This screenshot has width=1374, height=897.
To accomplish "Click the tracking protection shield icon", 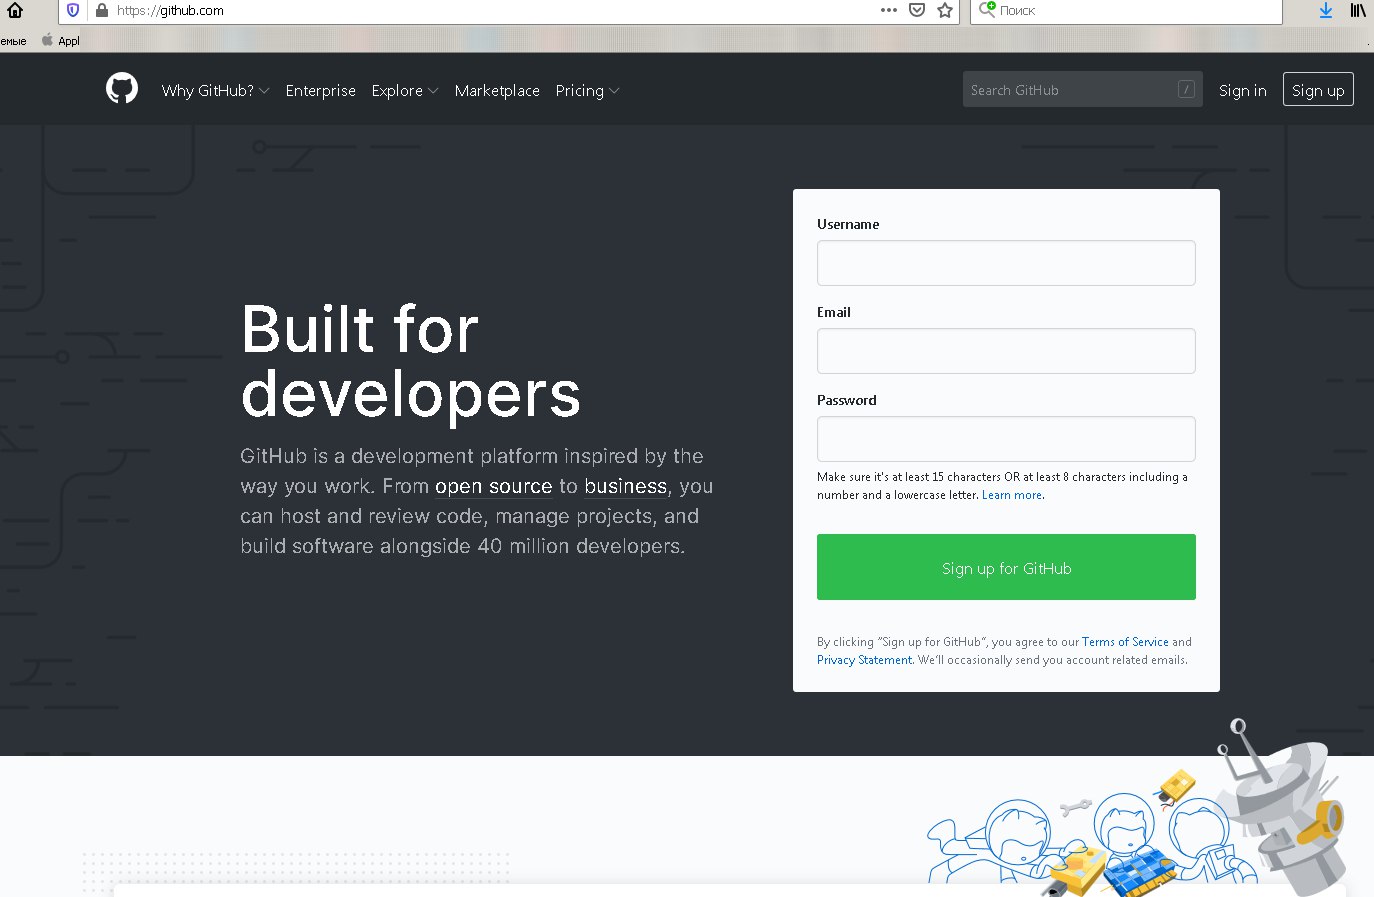I will pos(73,10).
